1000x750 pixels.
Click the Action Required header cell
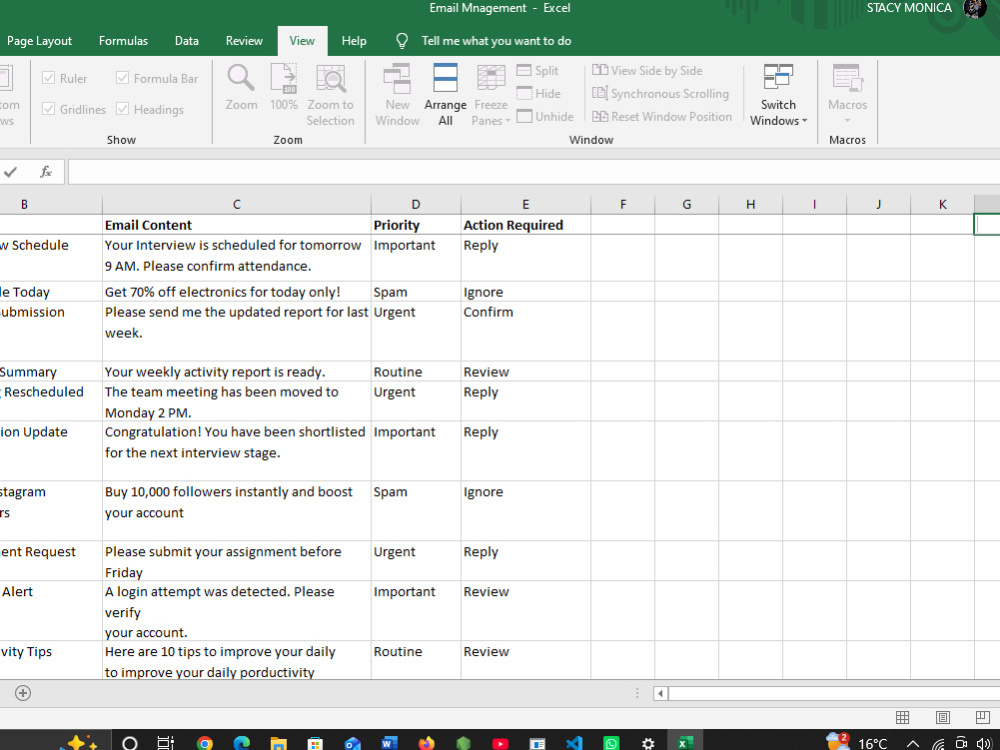[x=526, y=224]
